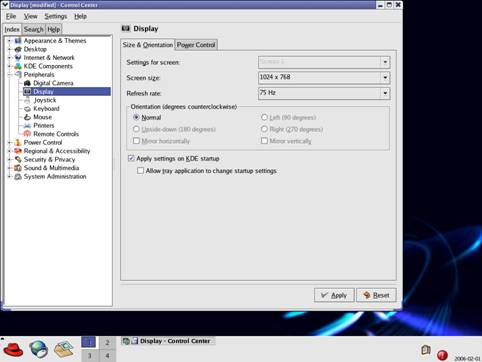482x362 pixels.
Task: Click the System Administration icon
Action: click(x=18, y=176)
